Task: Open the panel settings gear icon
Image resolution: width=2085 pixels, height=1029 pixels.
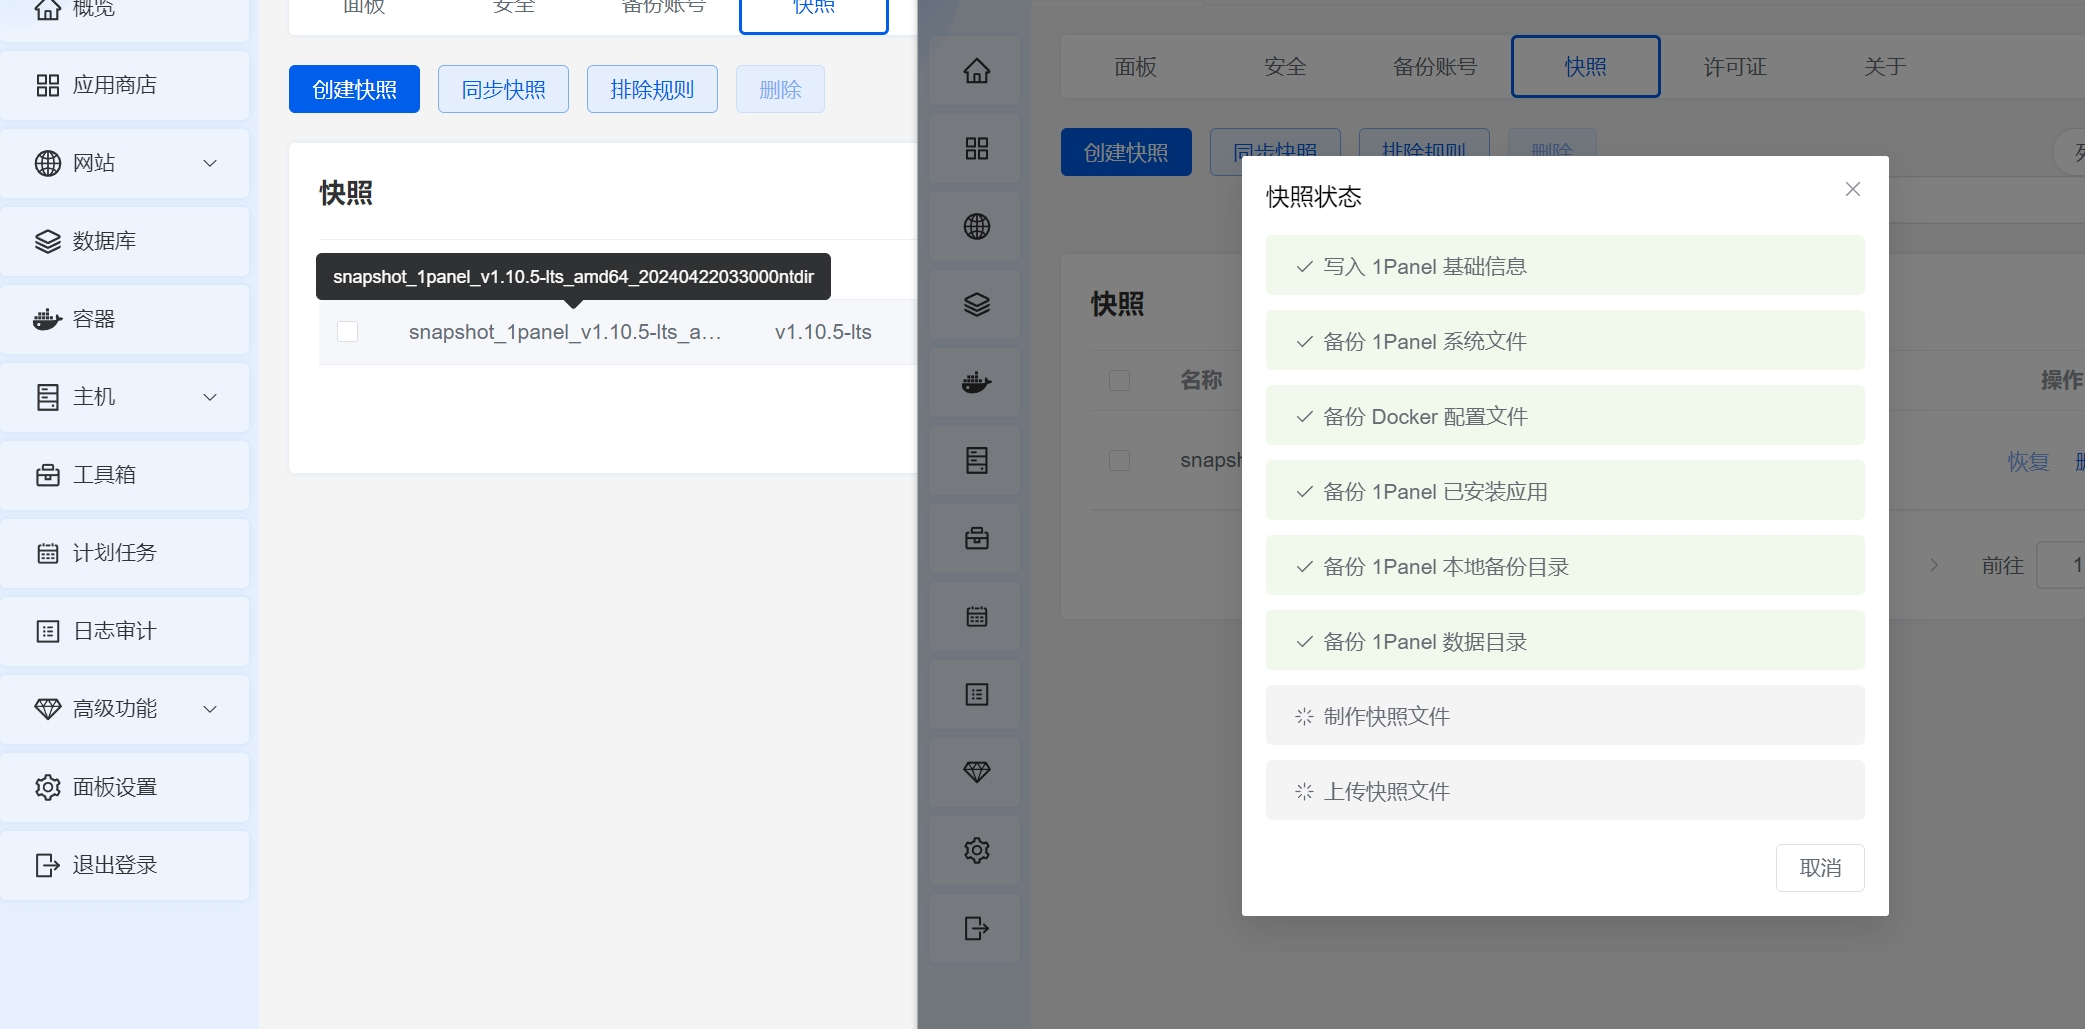Action: [975, 849]
